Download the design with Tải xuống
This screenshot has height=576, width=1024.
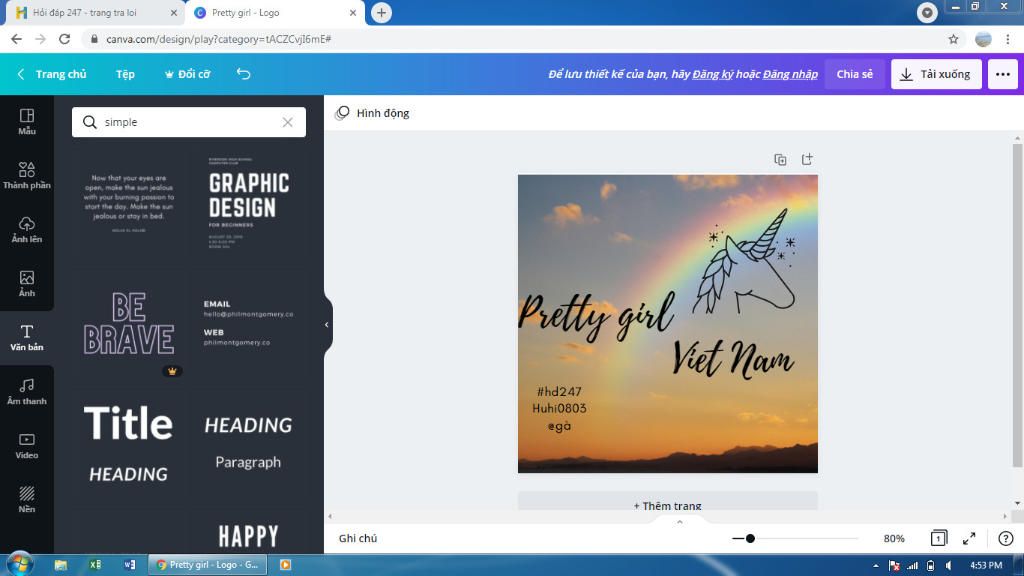[x=936, y=74]
